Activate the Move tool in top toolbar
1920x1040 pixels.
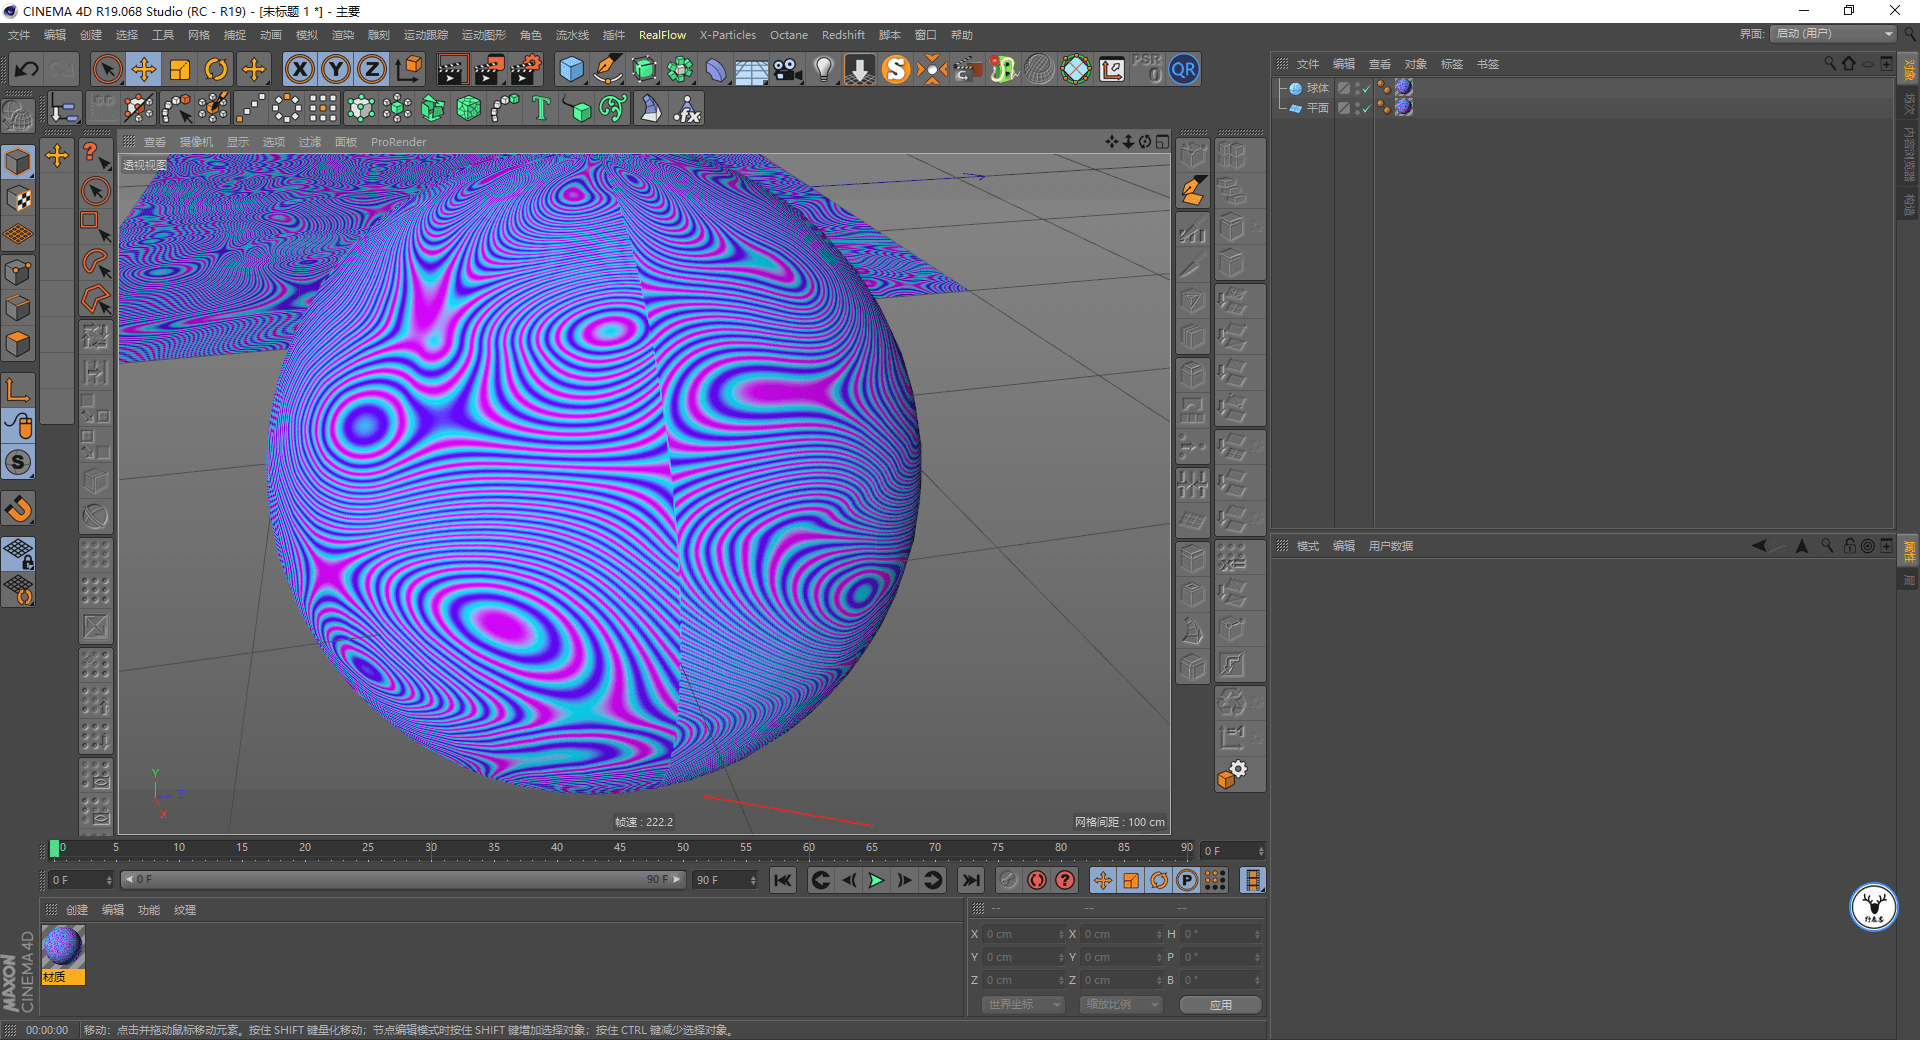coord(144,69)
